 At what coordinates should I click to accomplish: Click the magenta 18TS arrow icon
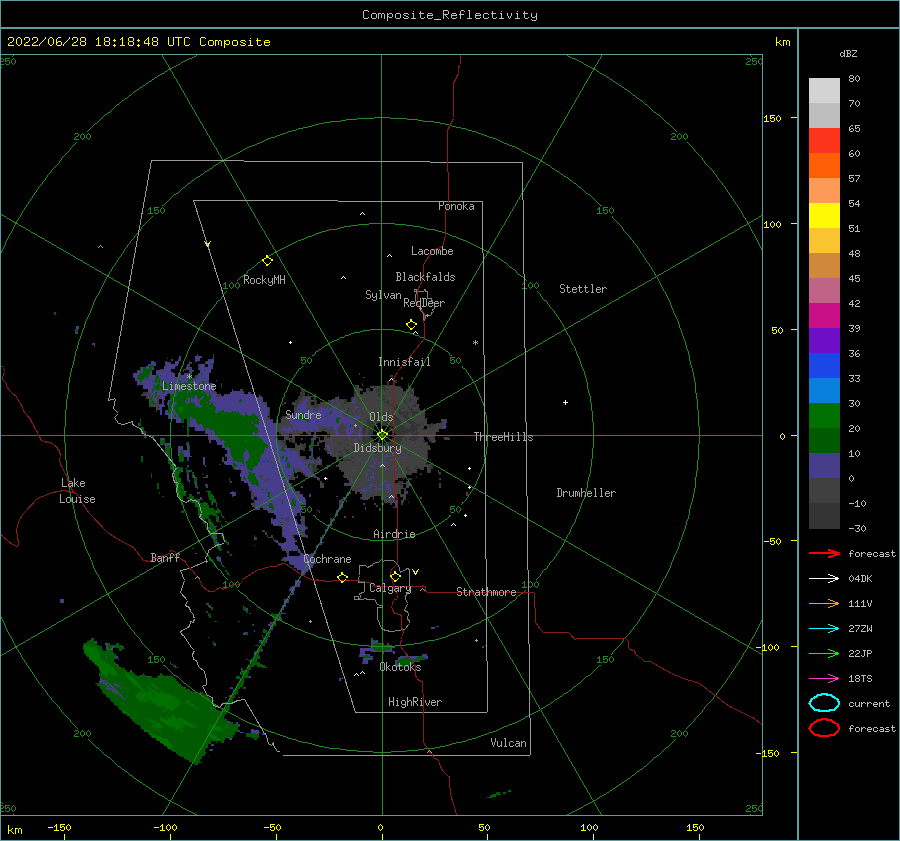coord(824,679)
